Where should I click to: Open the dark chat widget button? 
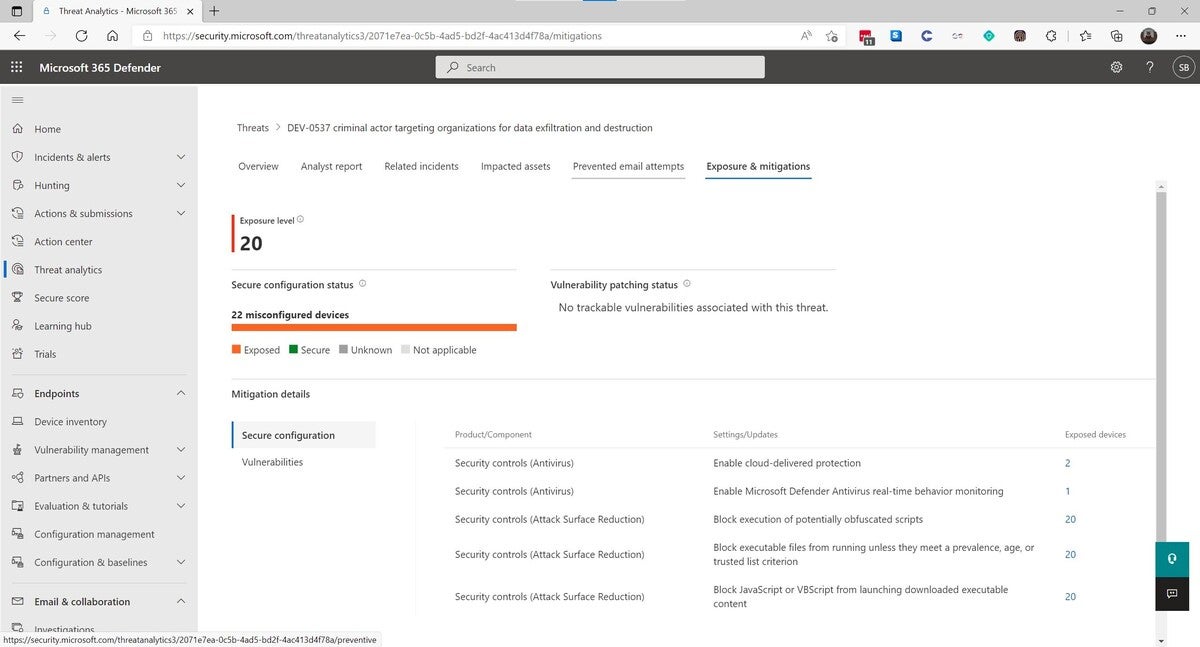(x=1172, y=593)
